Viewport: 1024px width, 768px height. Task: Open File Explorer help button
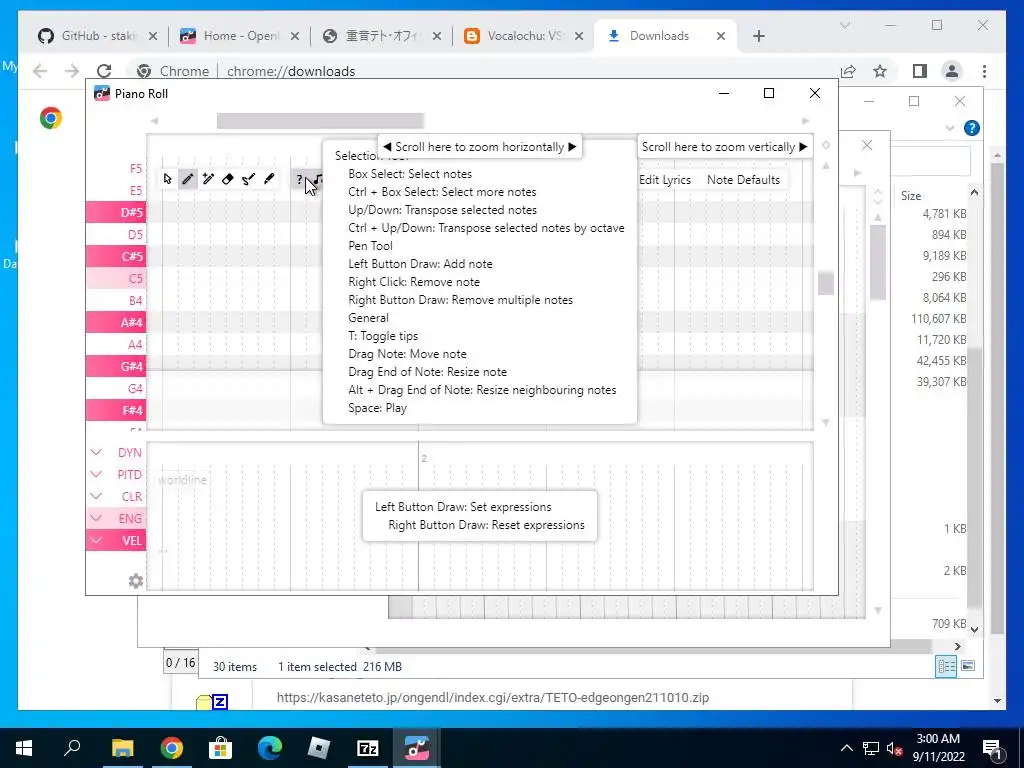coord(972,128)
